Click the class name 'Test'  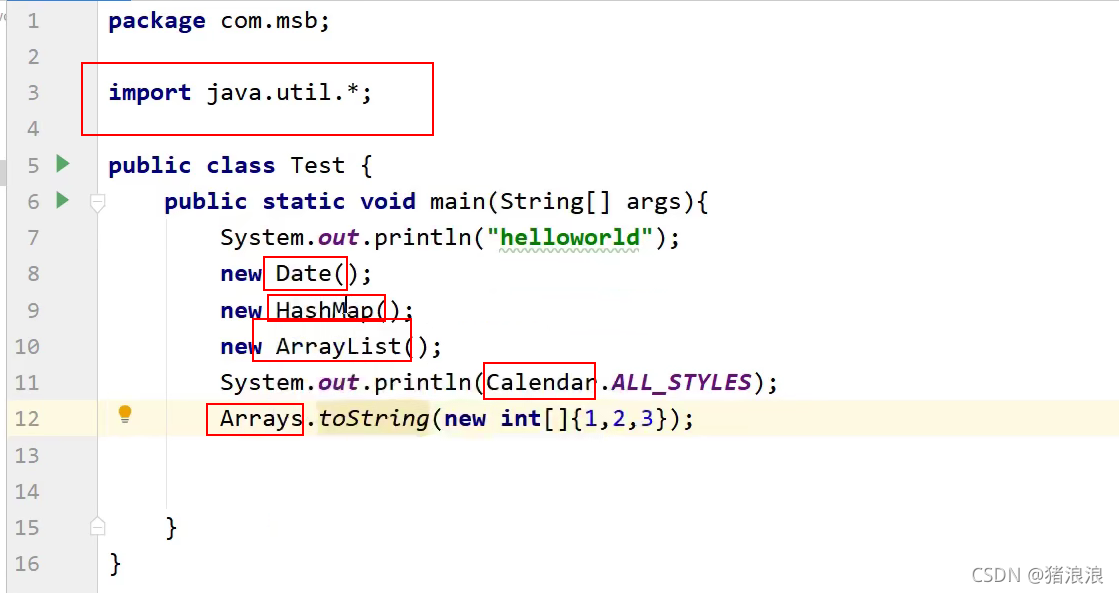(318, 166)
